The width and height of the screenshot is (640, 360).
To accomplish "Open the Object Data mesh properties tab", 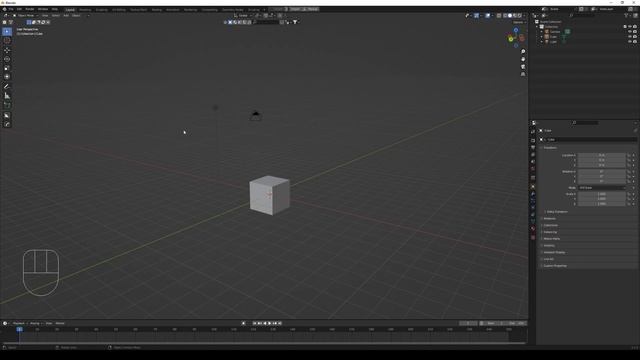I will [x=533, y=222].
